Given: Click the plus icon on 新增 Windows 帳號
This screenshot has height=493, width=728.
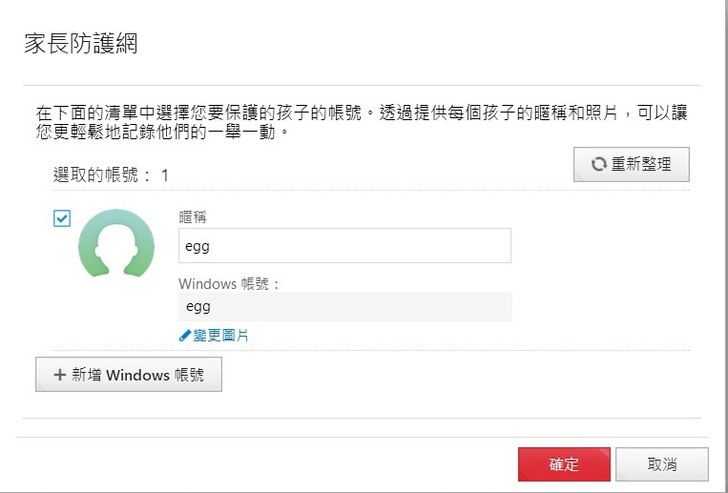Looking at the screenshot, I should click(x=59, y=376).
